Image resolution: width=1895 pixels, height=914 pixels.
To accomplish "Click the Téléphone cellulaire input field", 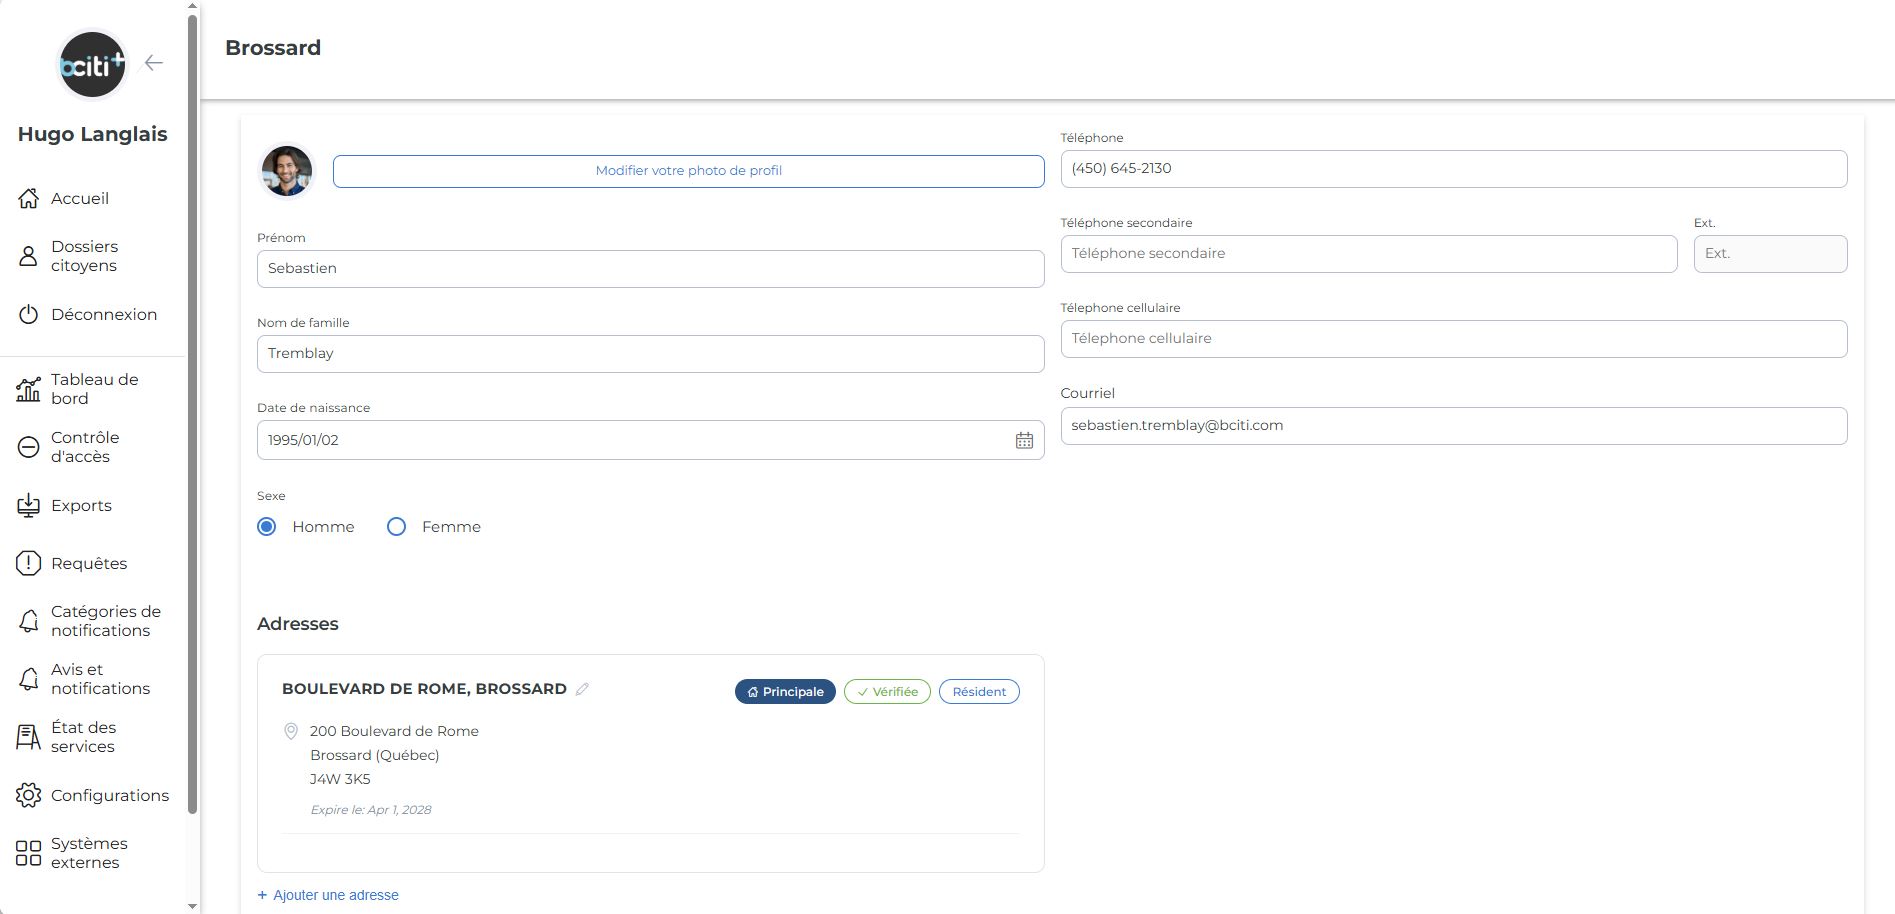I will pos(1453,339).
